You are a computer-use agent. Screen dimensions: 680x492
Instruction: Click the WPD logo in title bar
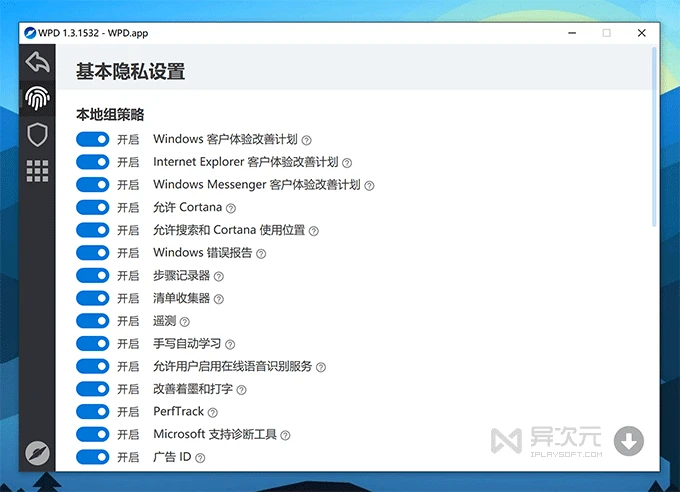pyautogui.click(x=30, y=33)
